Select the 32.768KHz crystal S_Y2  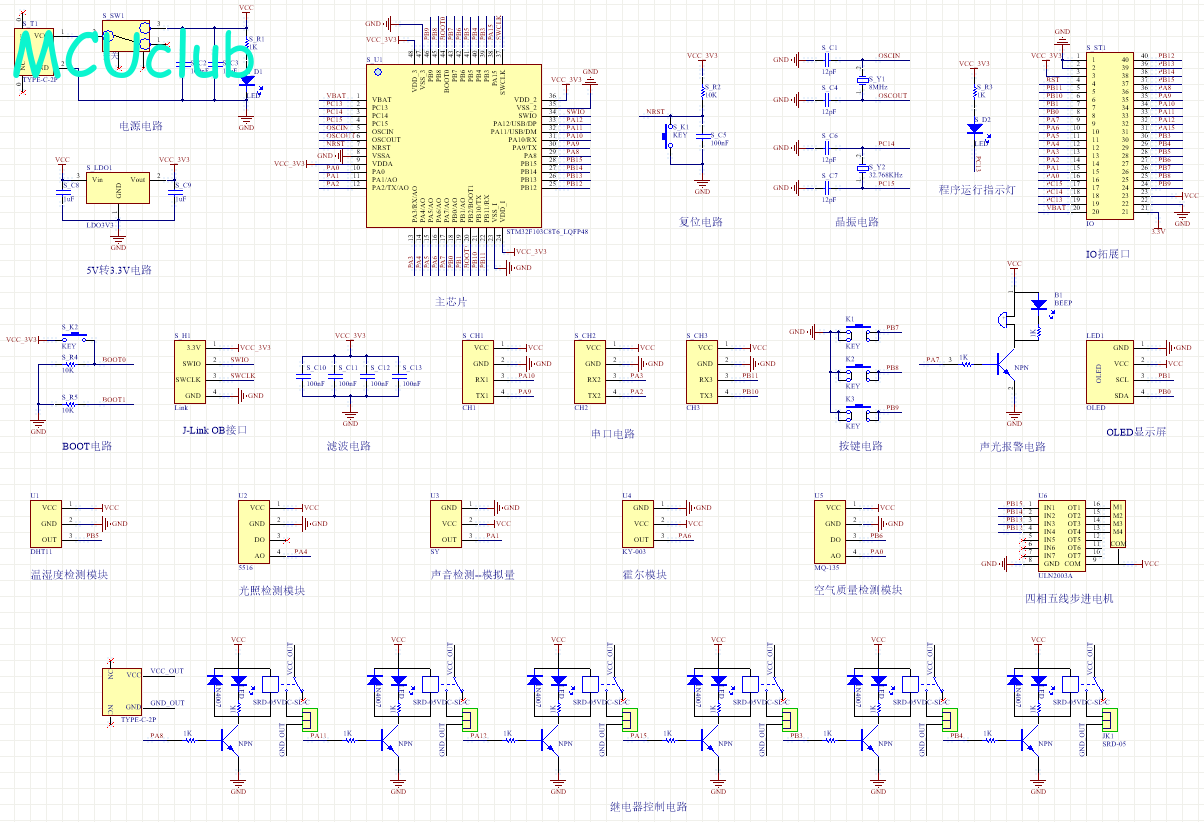pos(861,167)
